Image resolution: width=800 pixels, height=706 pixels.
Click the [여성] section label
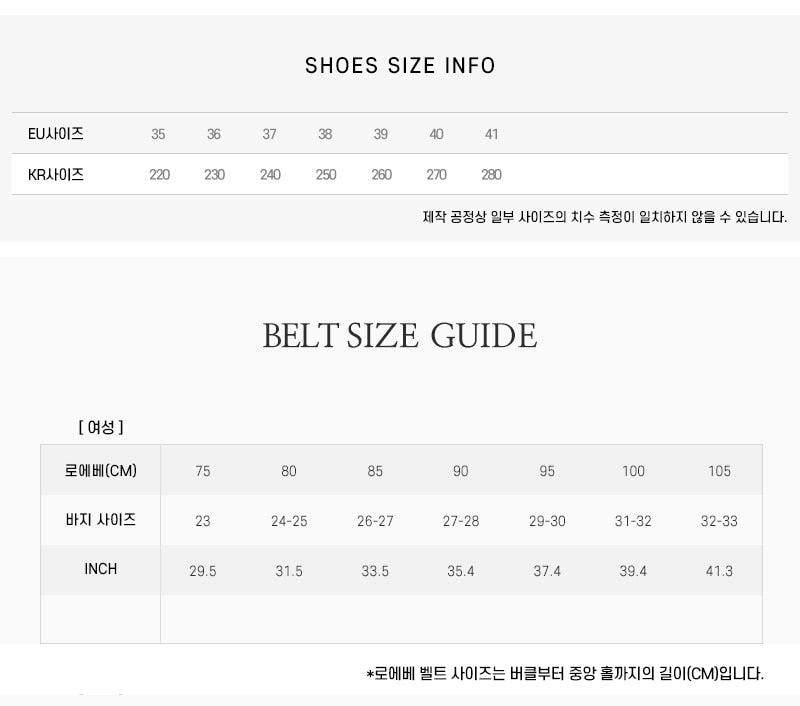(101, 427)
